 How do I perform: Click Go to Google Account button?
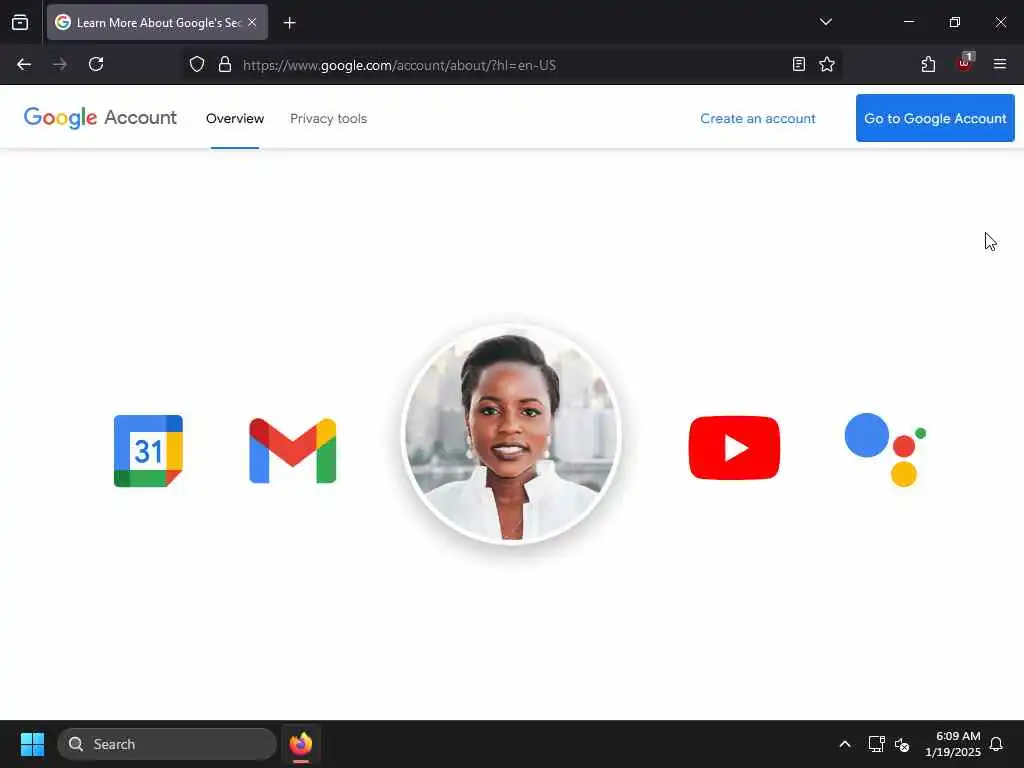click(935, 118)
